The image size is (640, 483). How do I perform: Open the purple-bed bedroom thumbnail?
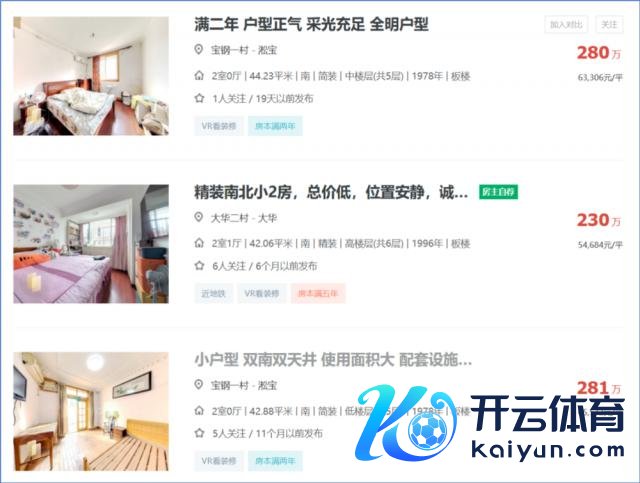pyautogui.click(x=91, y=244)
